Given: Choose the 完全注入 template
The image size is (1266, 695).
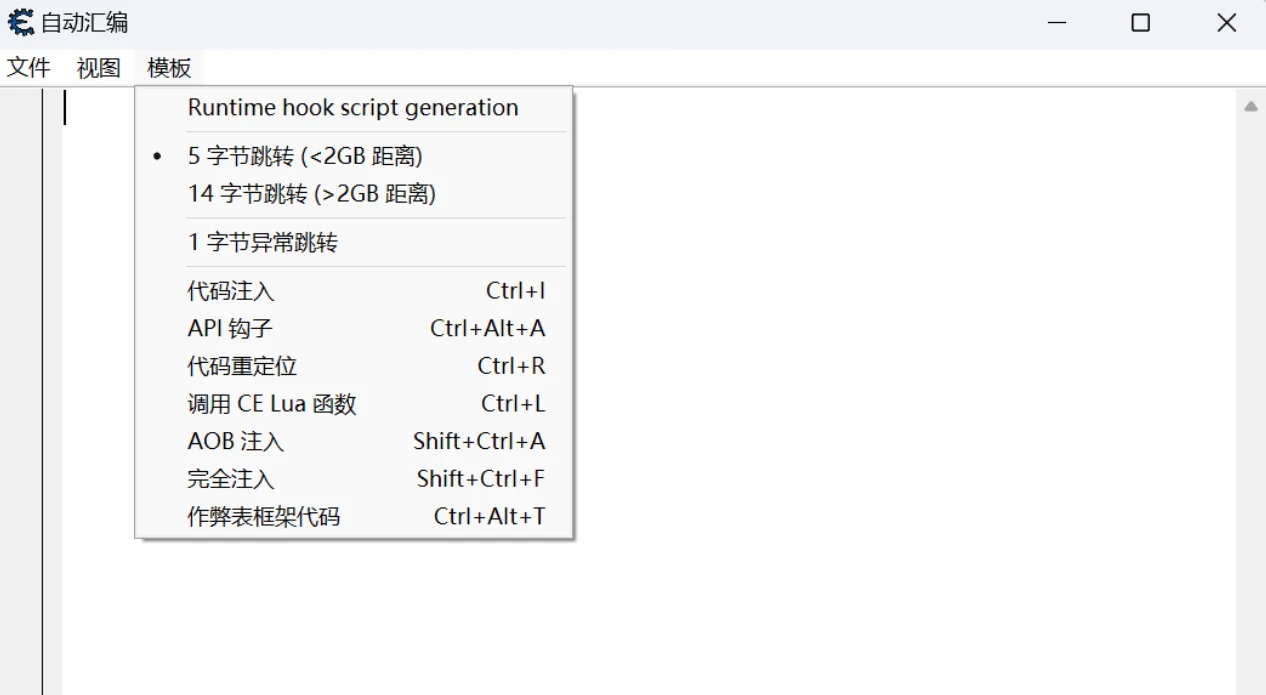Looking at the screenshot, I should 231,479.
